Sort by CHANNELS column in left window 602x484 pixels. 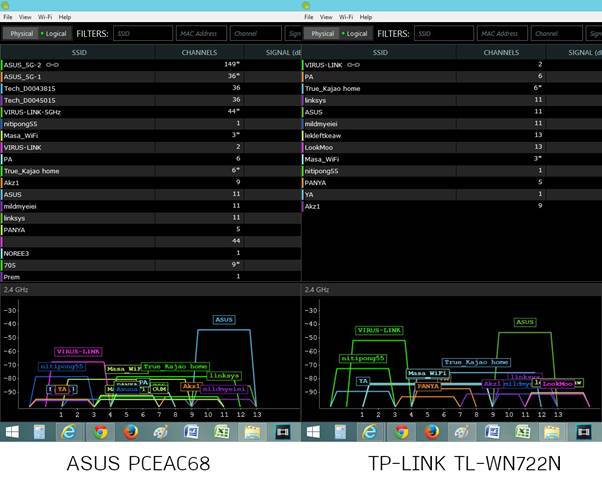(x=199, y=52)
